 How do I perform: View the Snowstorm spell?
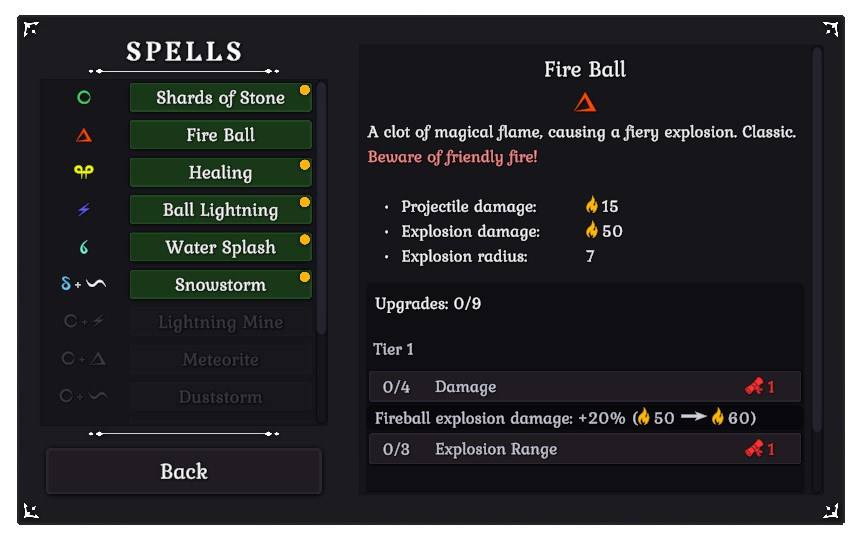pyautogui.click(x=220, y=284)
